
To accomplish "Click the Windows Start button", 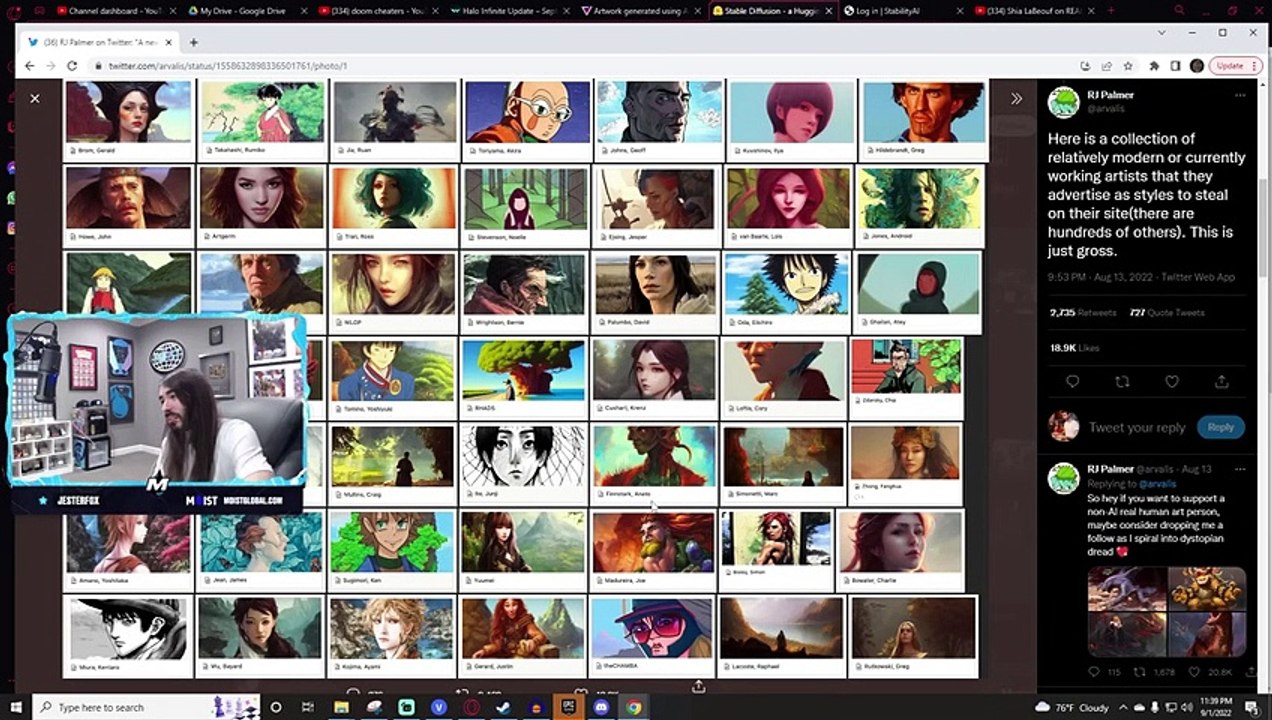I will click(x=15, y=707).
